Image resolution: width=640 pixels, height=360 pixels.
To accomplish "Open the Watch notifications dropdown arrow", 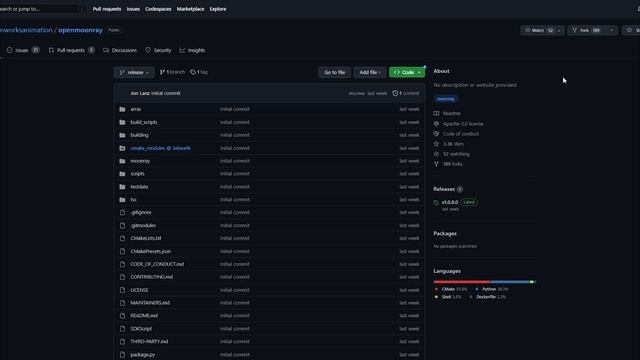I will pyautogui.click(x=559, y=30).
